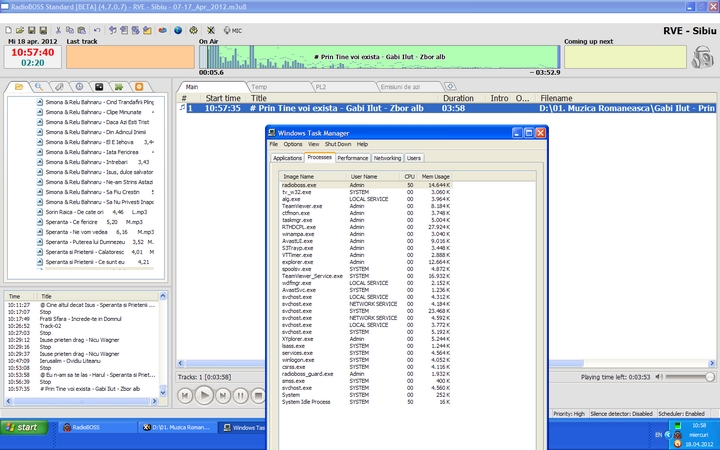Open the Shut Down menu in Task Manager
The image size is (720, 450).
tap(338, 144)
